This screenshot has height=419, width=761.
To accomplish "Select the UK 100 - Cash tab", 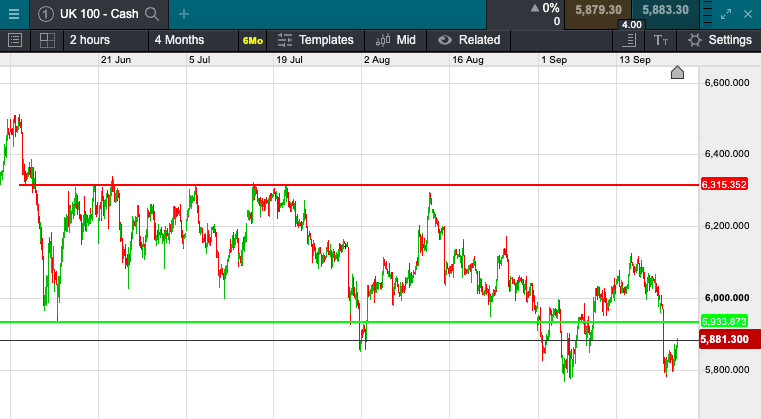I will (99, 14).
